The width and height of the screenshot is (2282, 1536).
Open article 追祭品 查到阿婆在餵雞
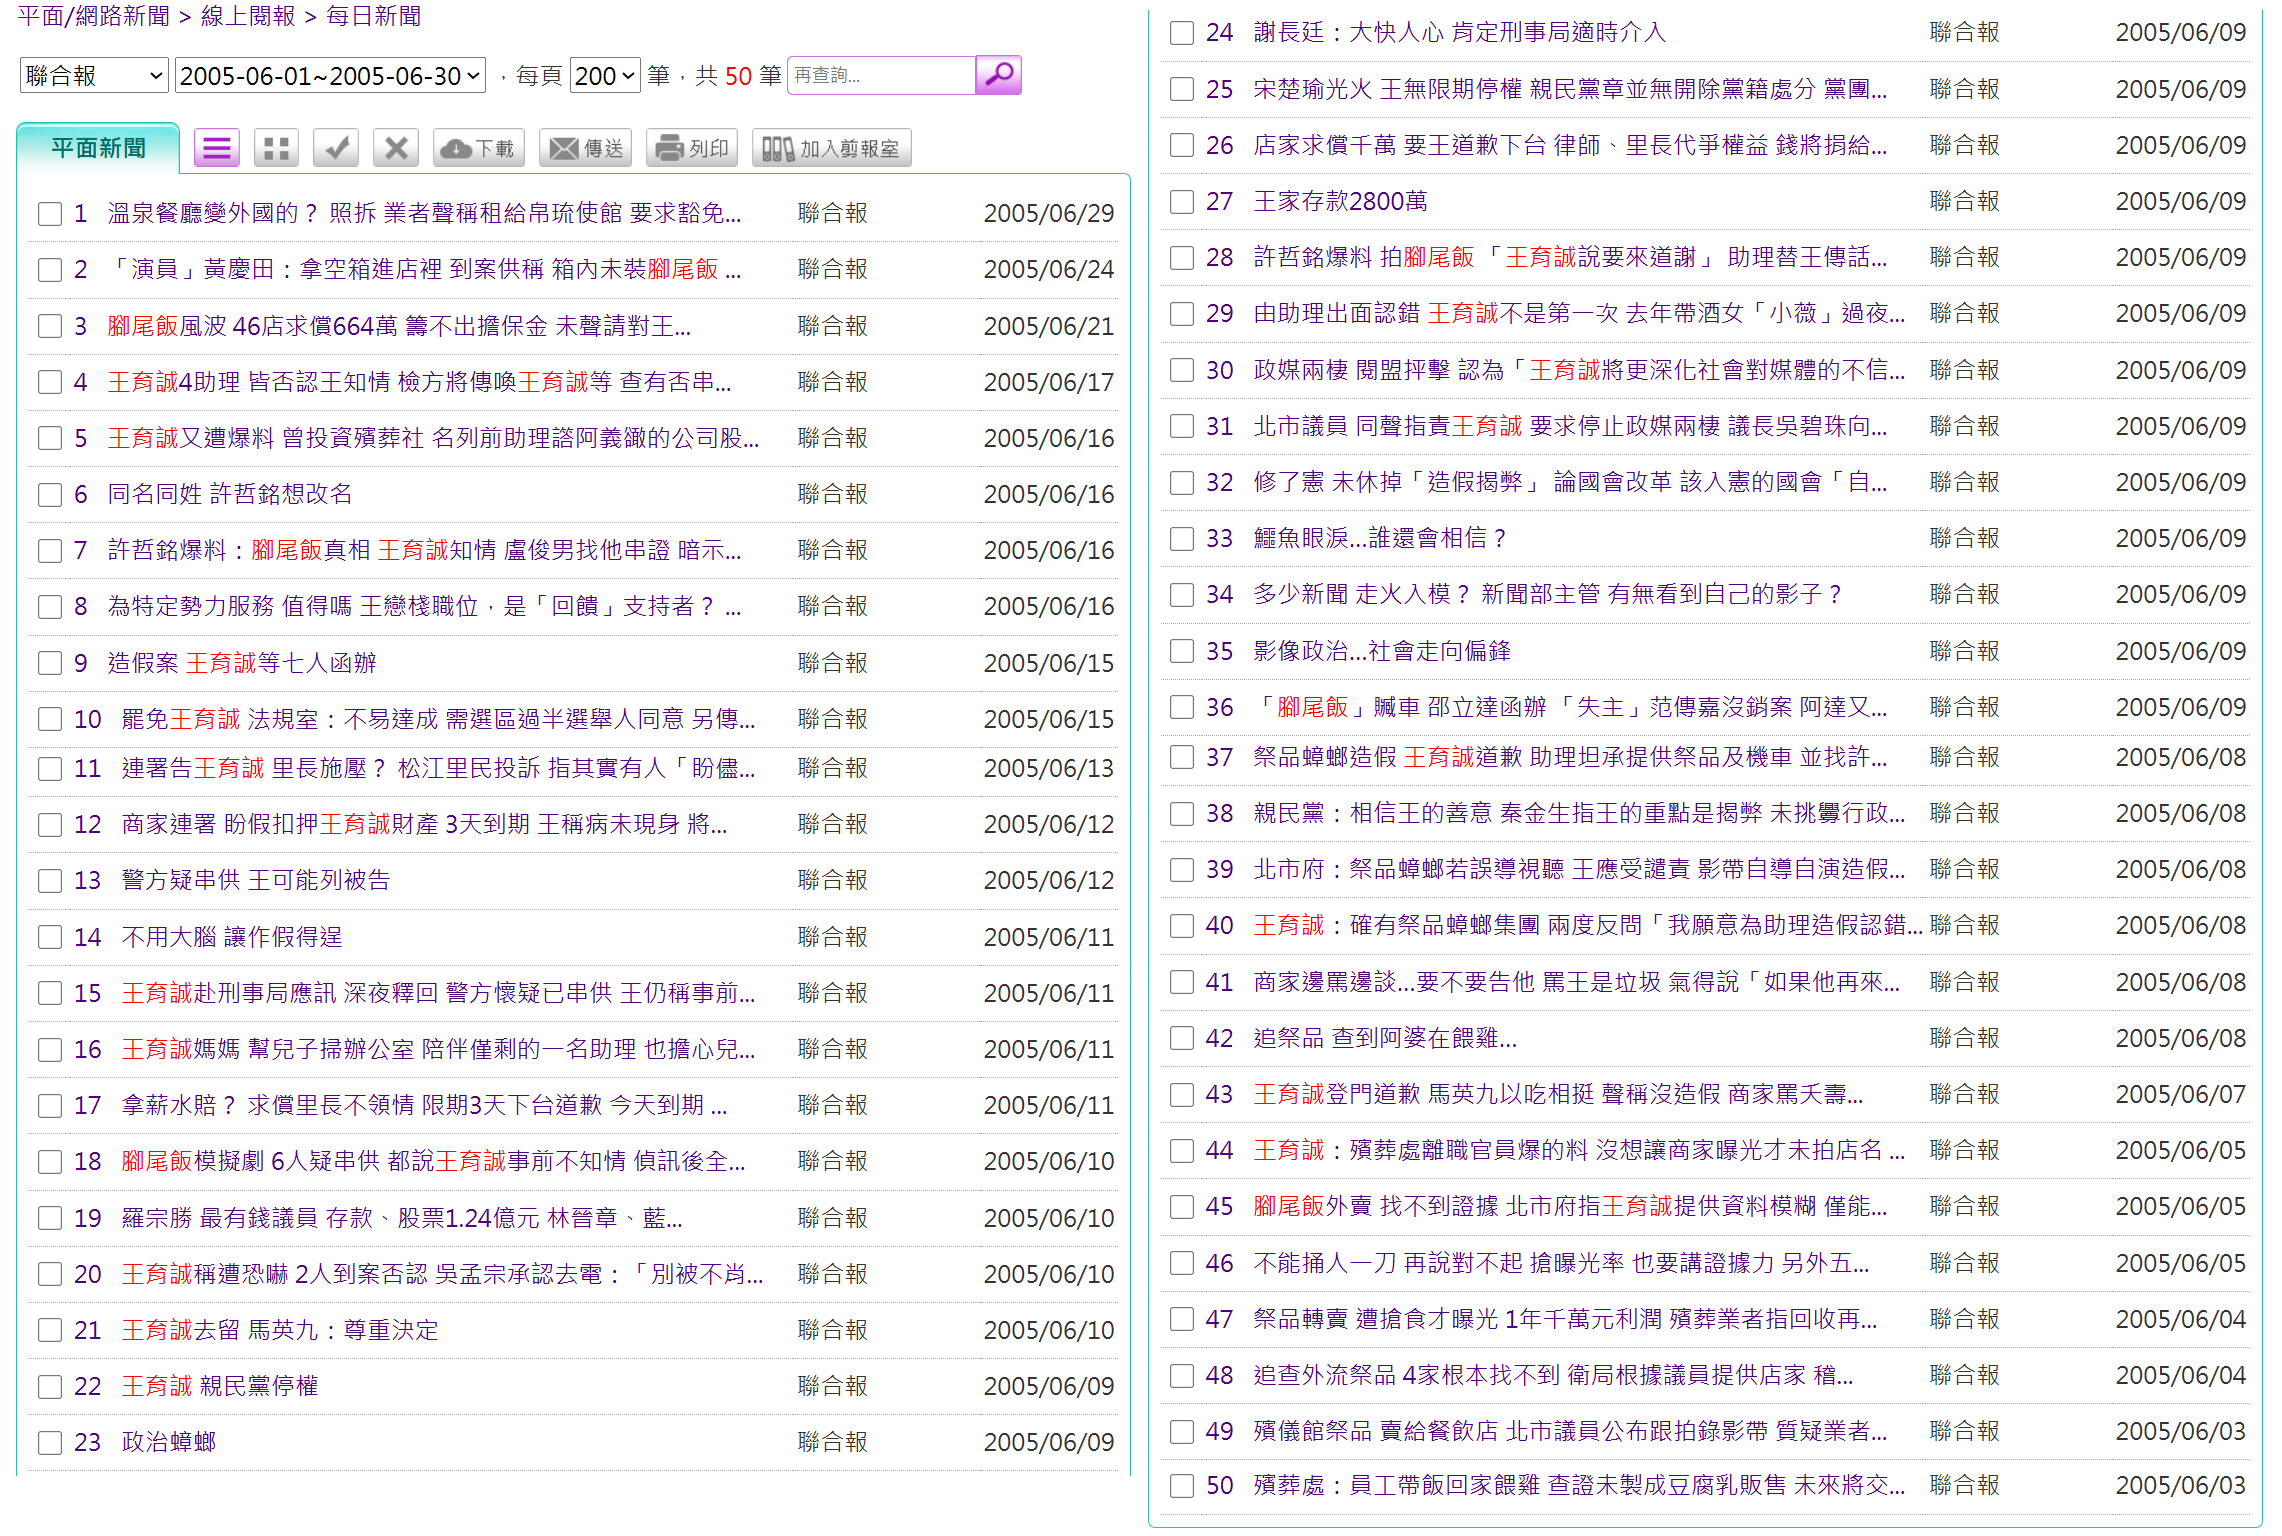tap(1385, 1038)
